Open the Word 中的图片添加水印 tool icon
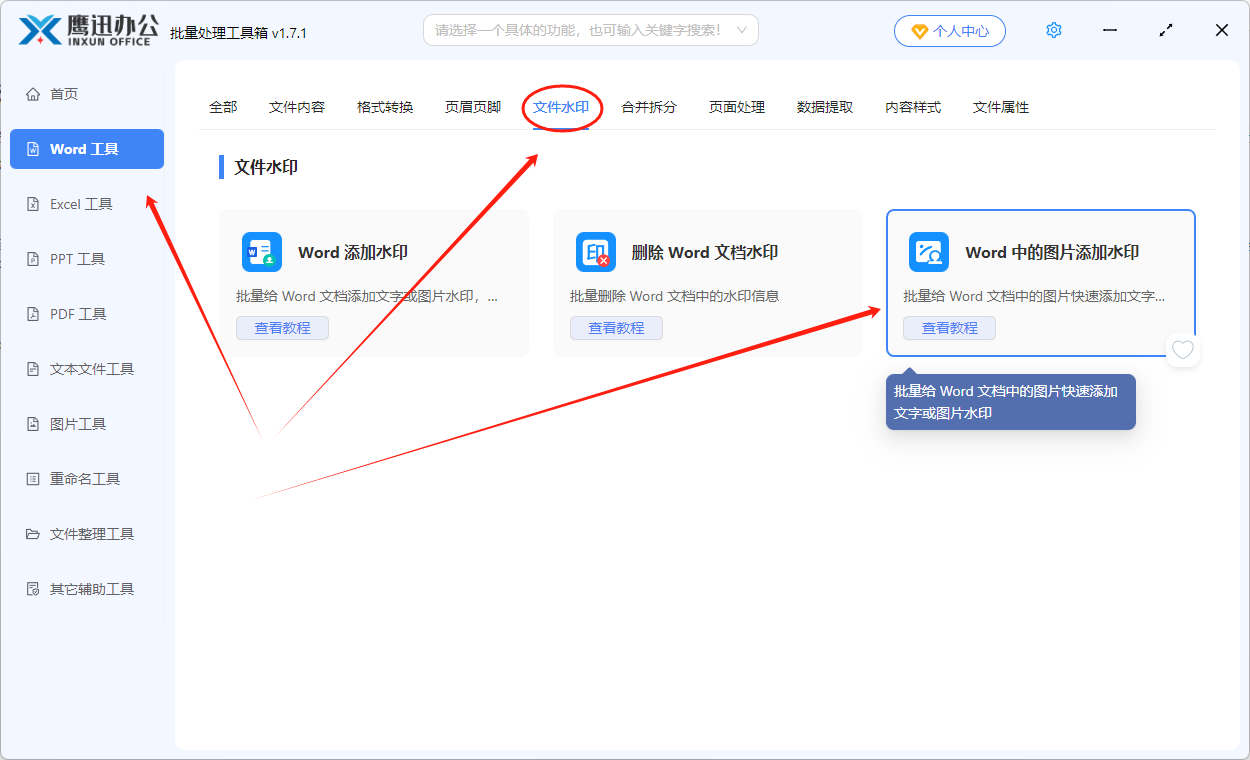 click(928, 252)
